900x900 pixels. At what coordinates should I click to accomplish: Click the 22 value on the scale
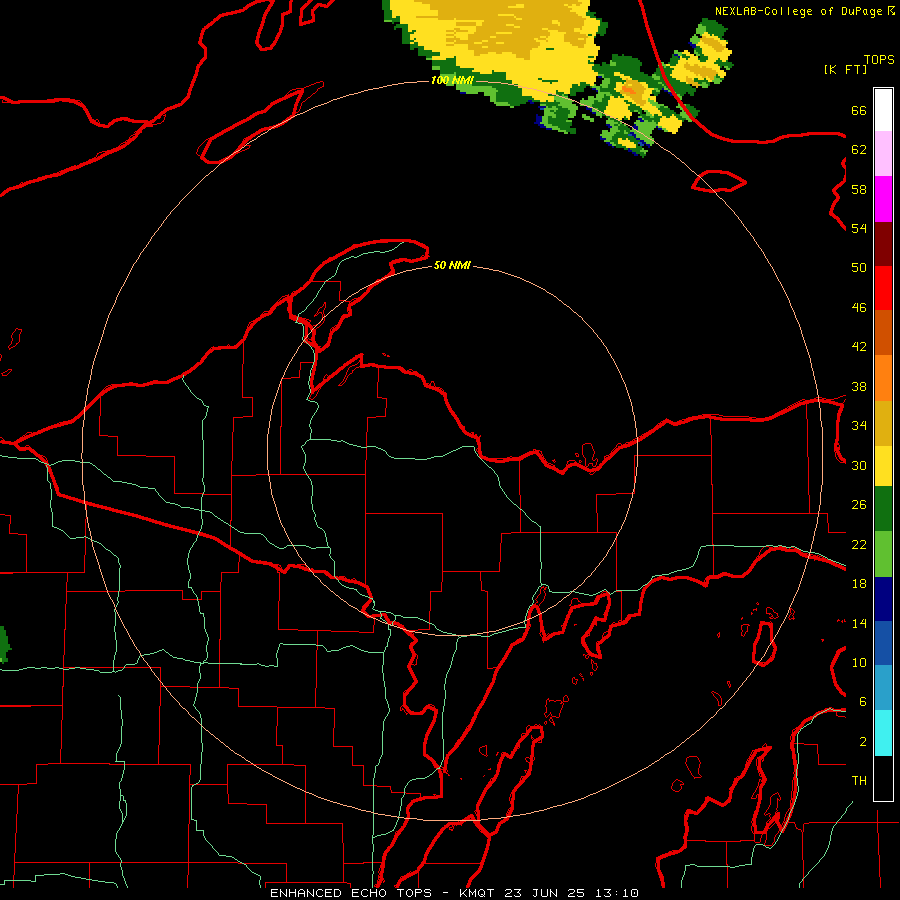click(859, 544)
